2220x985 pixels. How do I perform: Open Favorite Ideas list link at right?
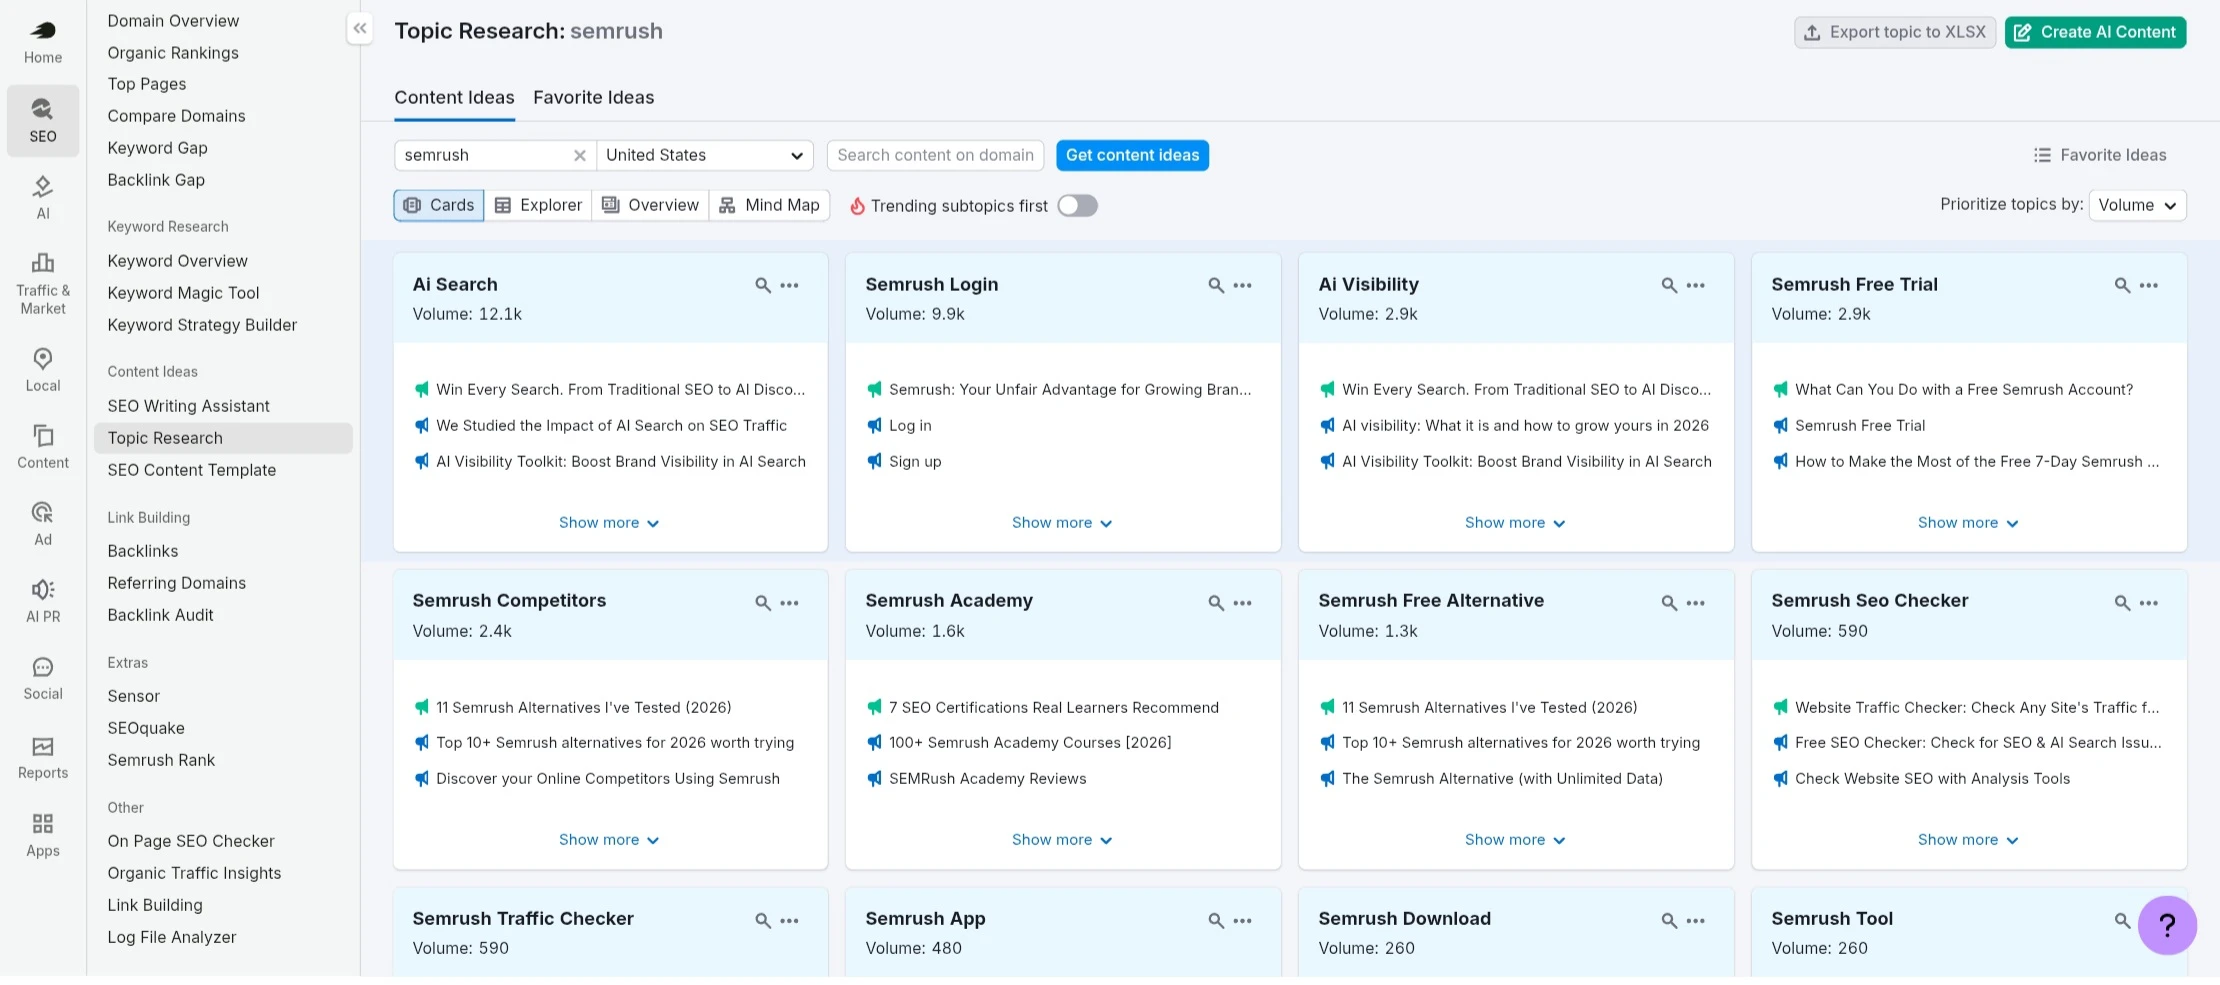point(2100,155)
